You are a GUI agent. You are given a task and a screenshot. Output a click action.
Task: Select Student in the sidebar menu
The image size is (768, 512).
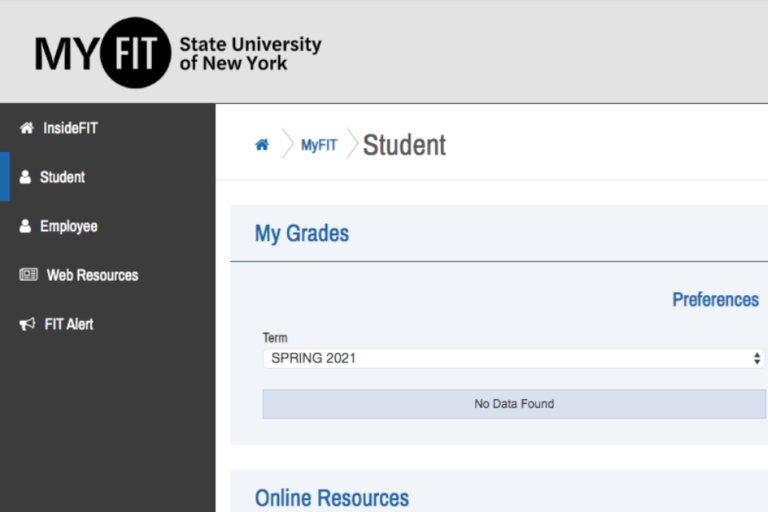(62, 177)
